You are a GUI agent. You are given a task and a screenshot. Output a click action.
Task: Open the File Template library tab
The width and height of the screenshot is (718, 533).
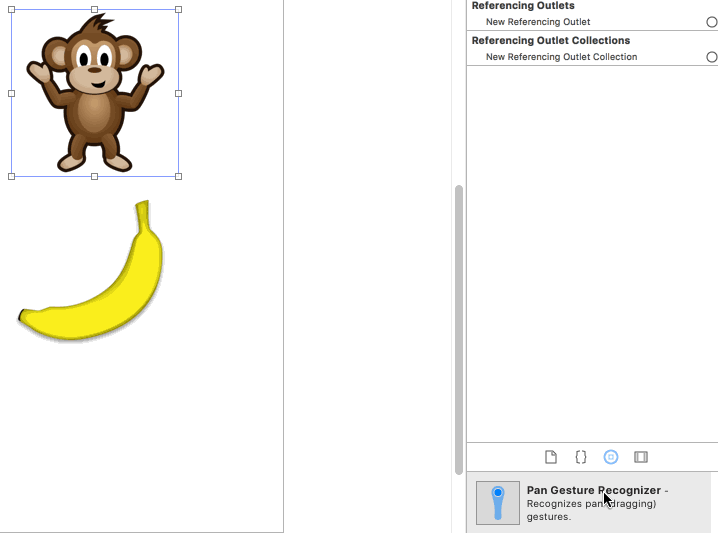coord(550,457)
